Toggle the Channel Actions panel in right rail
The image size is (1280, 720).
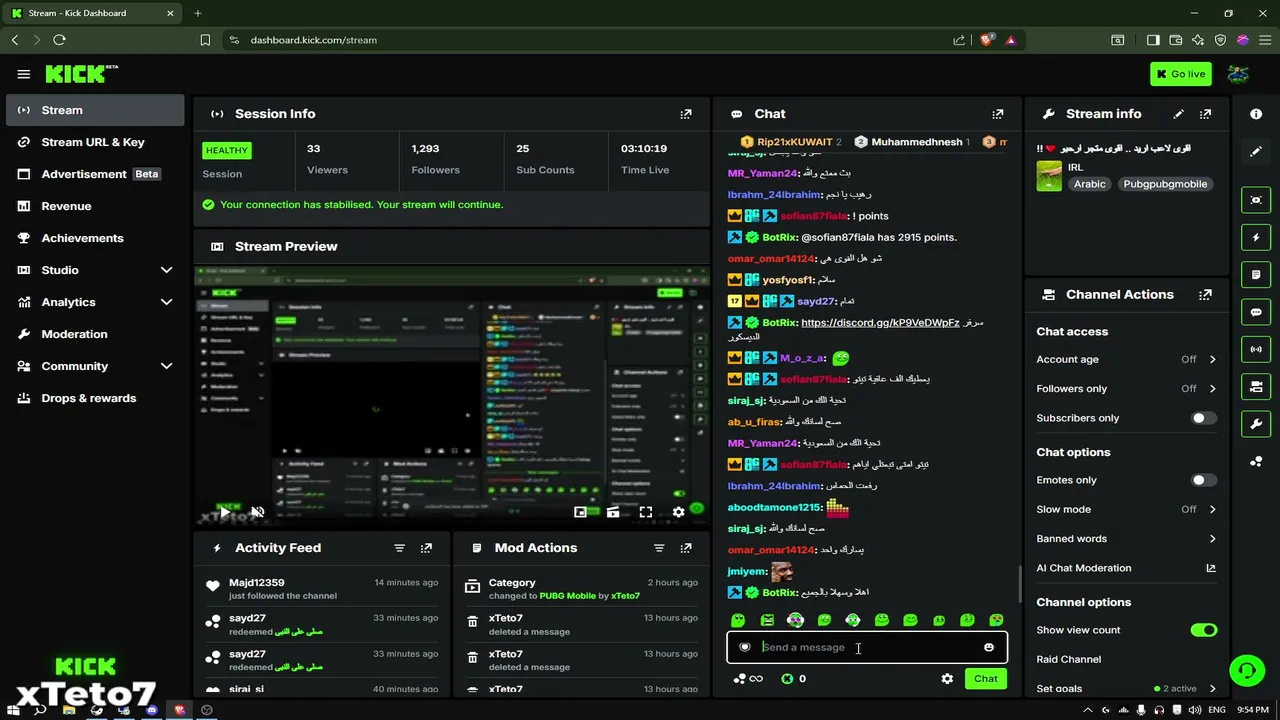[1256, 386]
